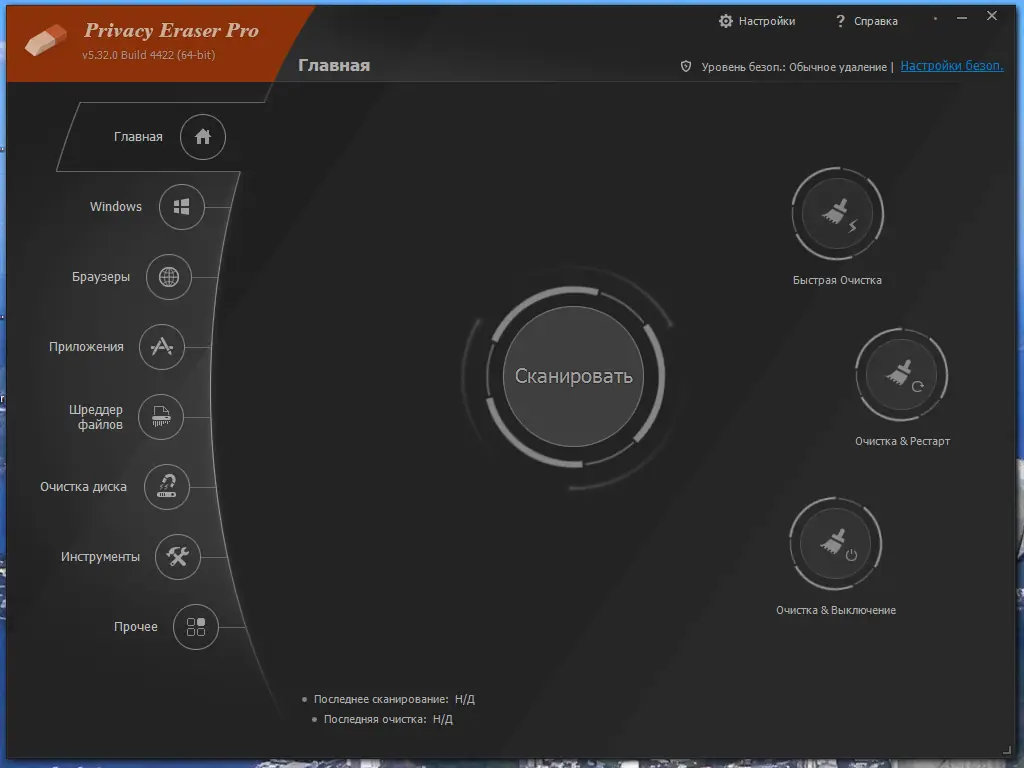Open the disk cleaning icon for Очистка диска
The height and width of the screenshot is (768, 1024).
(167, 487)
